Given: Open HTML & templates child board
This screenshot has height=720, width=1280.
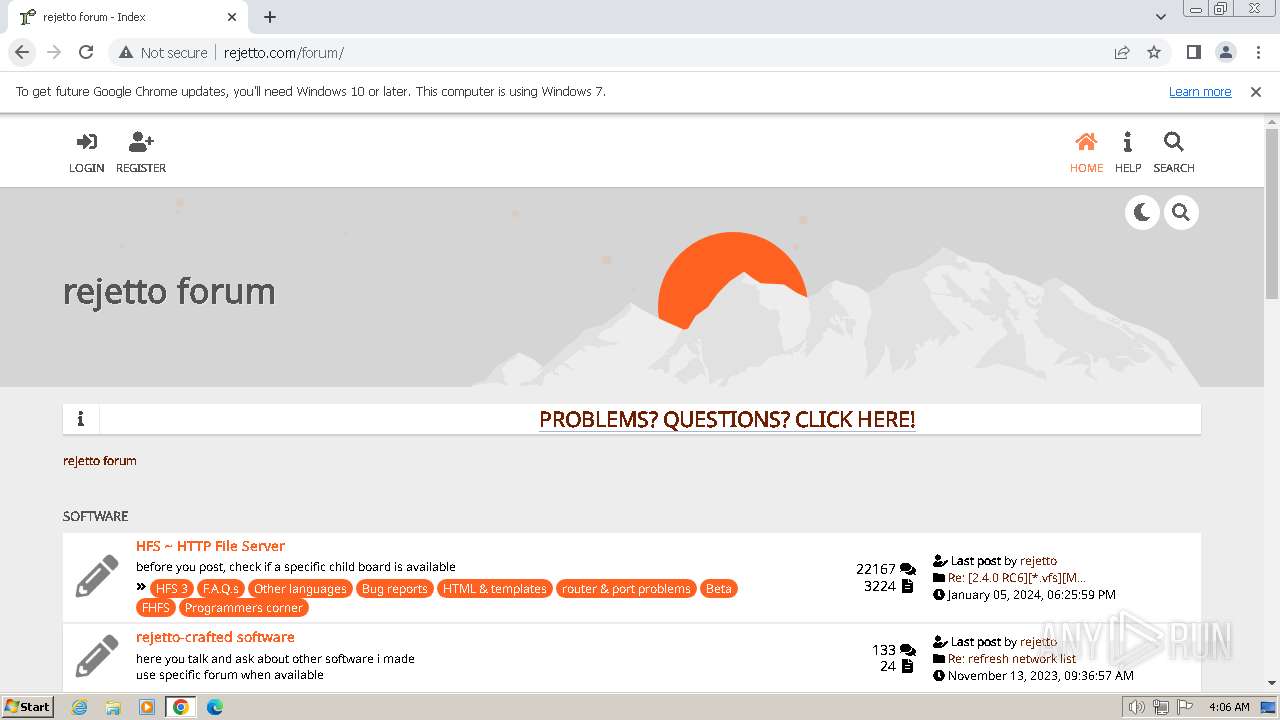Looking at the screenshot, I should point(495,589).
